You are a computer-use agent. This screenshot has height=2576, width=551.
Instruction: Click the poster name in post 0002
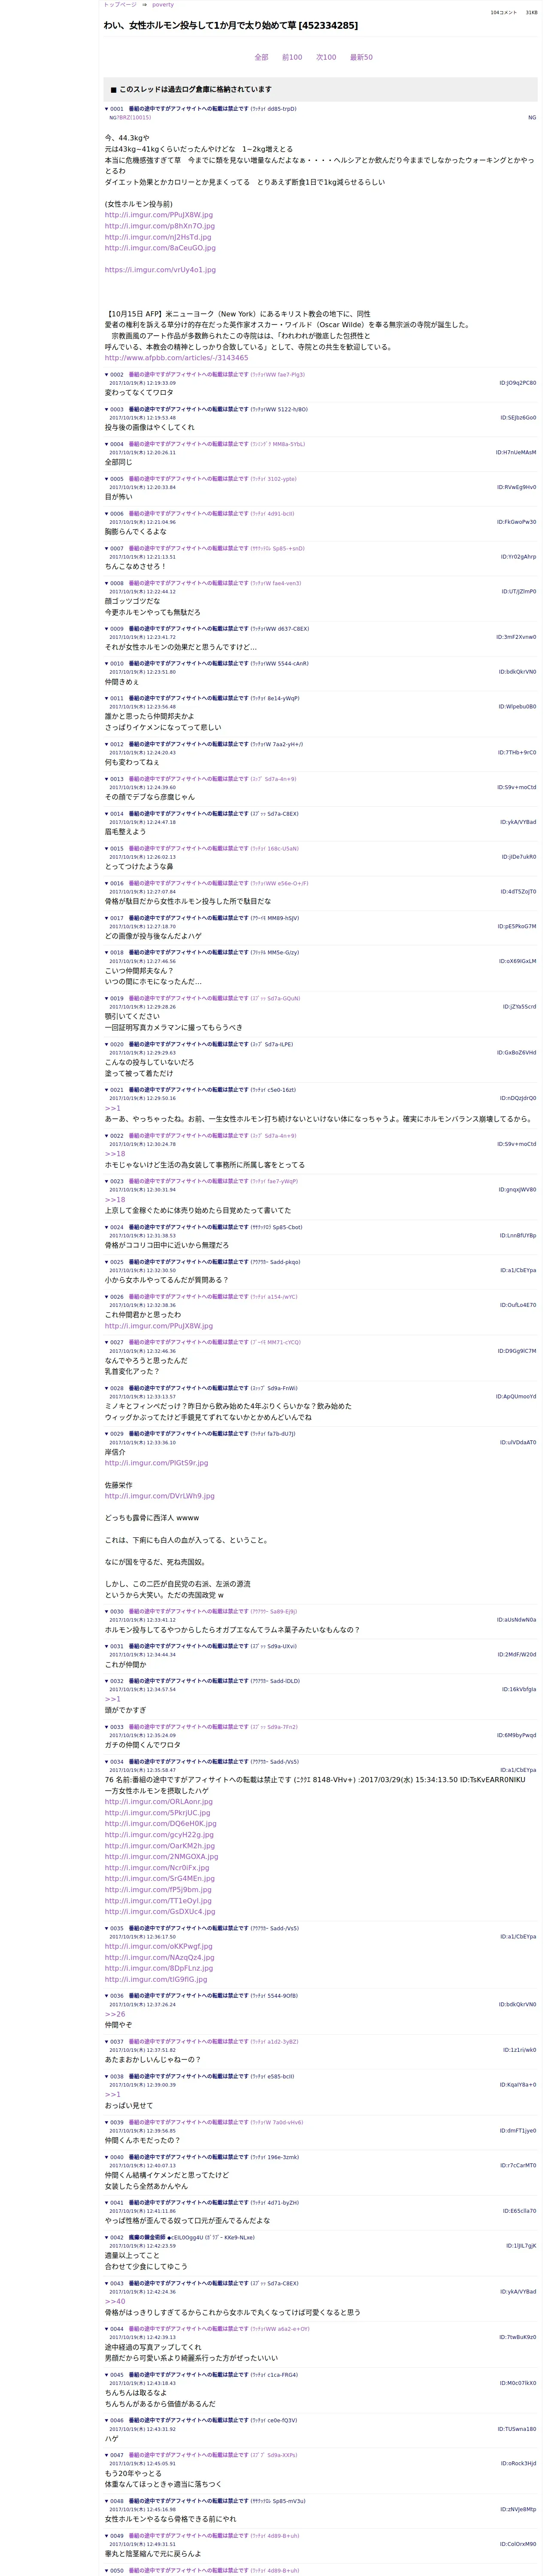(x=188, y=374)
